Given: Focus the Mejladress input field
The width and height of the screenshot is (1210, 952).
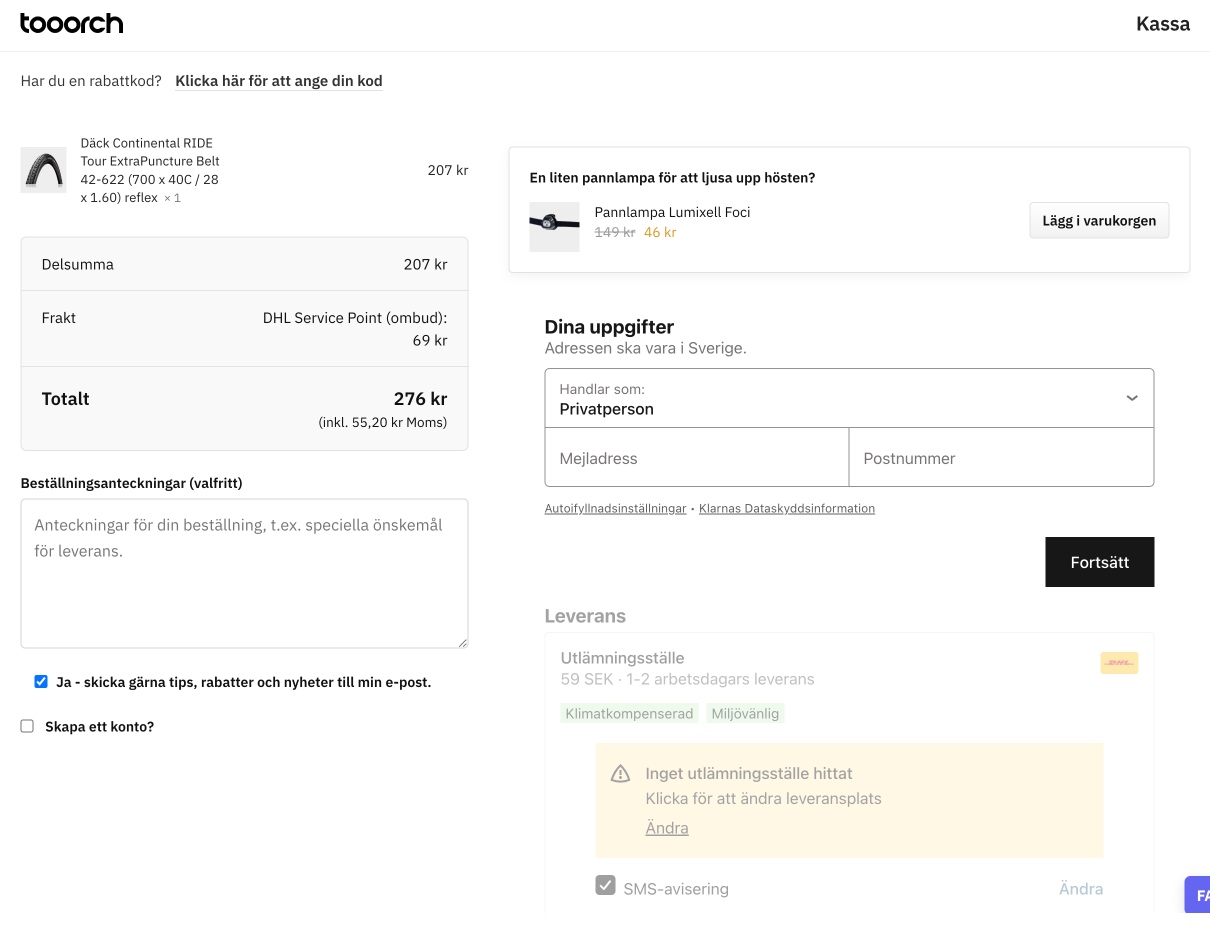Looking at the screenshot, I should click(696, 458).
